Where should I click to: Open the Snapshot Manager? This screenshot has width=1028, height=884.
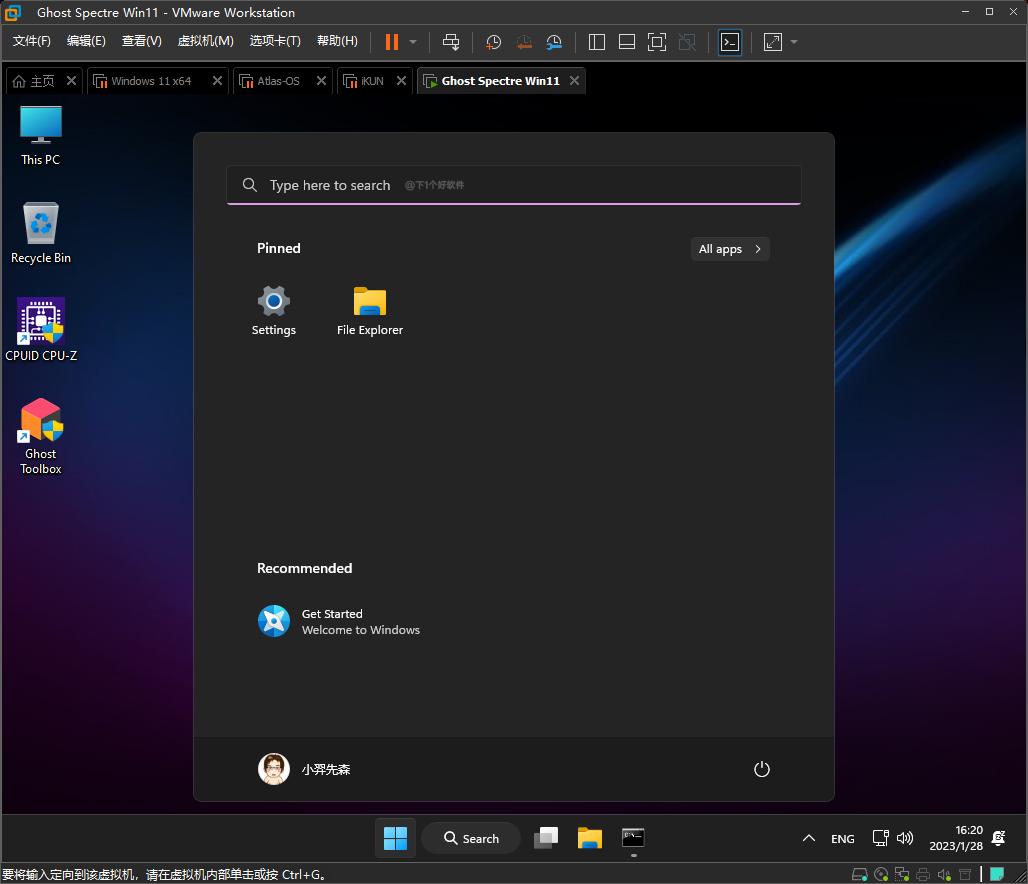coord(554,42)
